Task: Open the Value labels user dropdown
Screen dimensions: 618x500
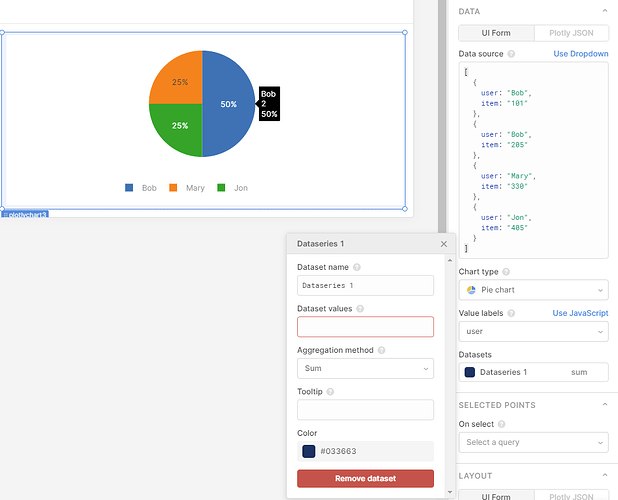Action: 533,331
